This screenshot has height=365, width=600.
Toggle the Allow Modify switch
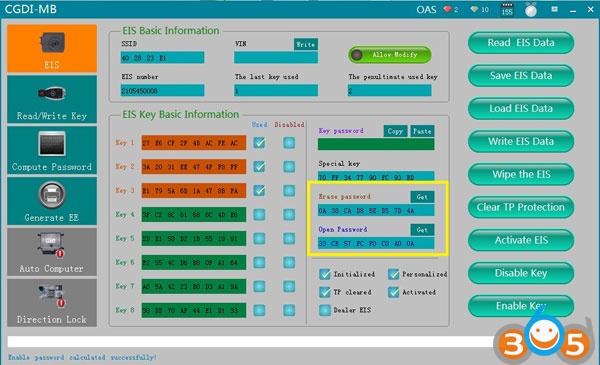point(390,55)
